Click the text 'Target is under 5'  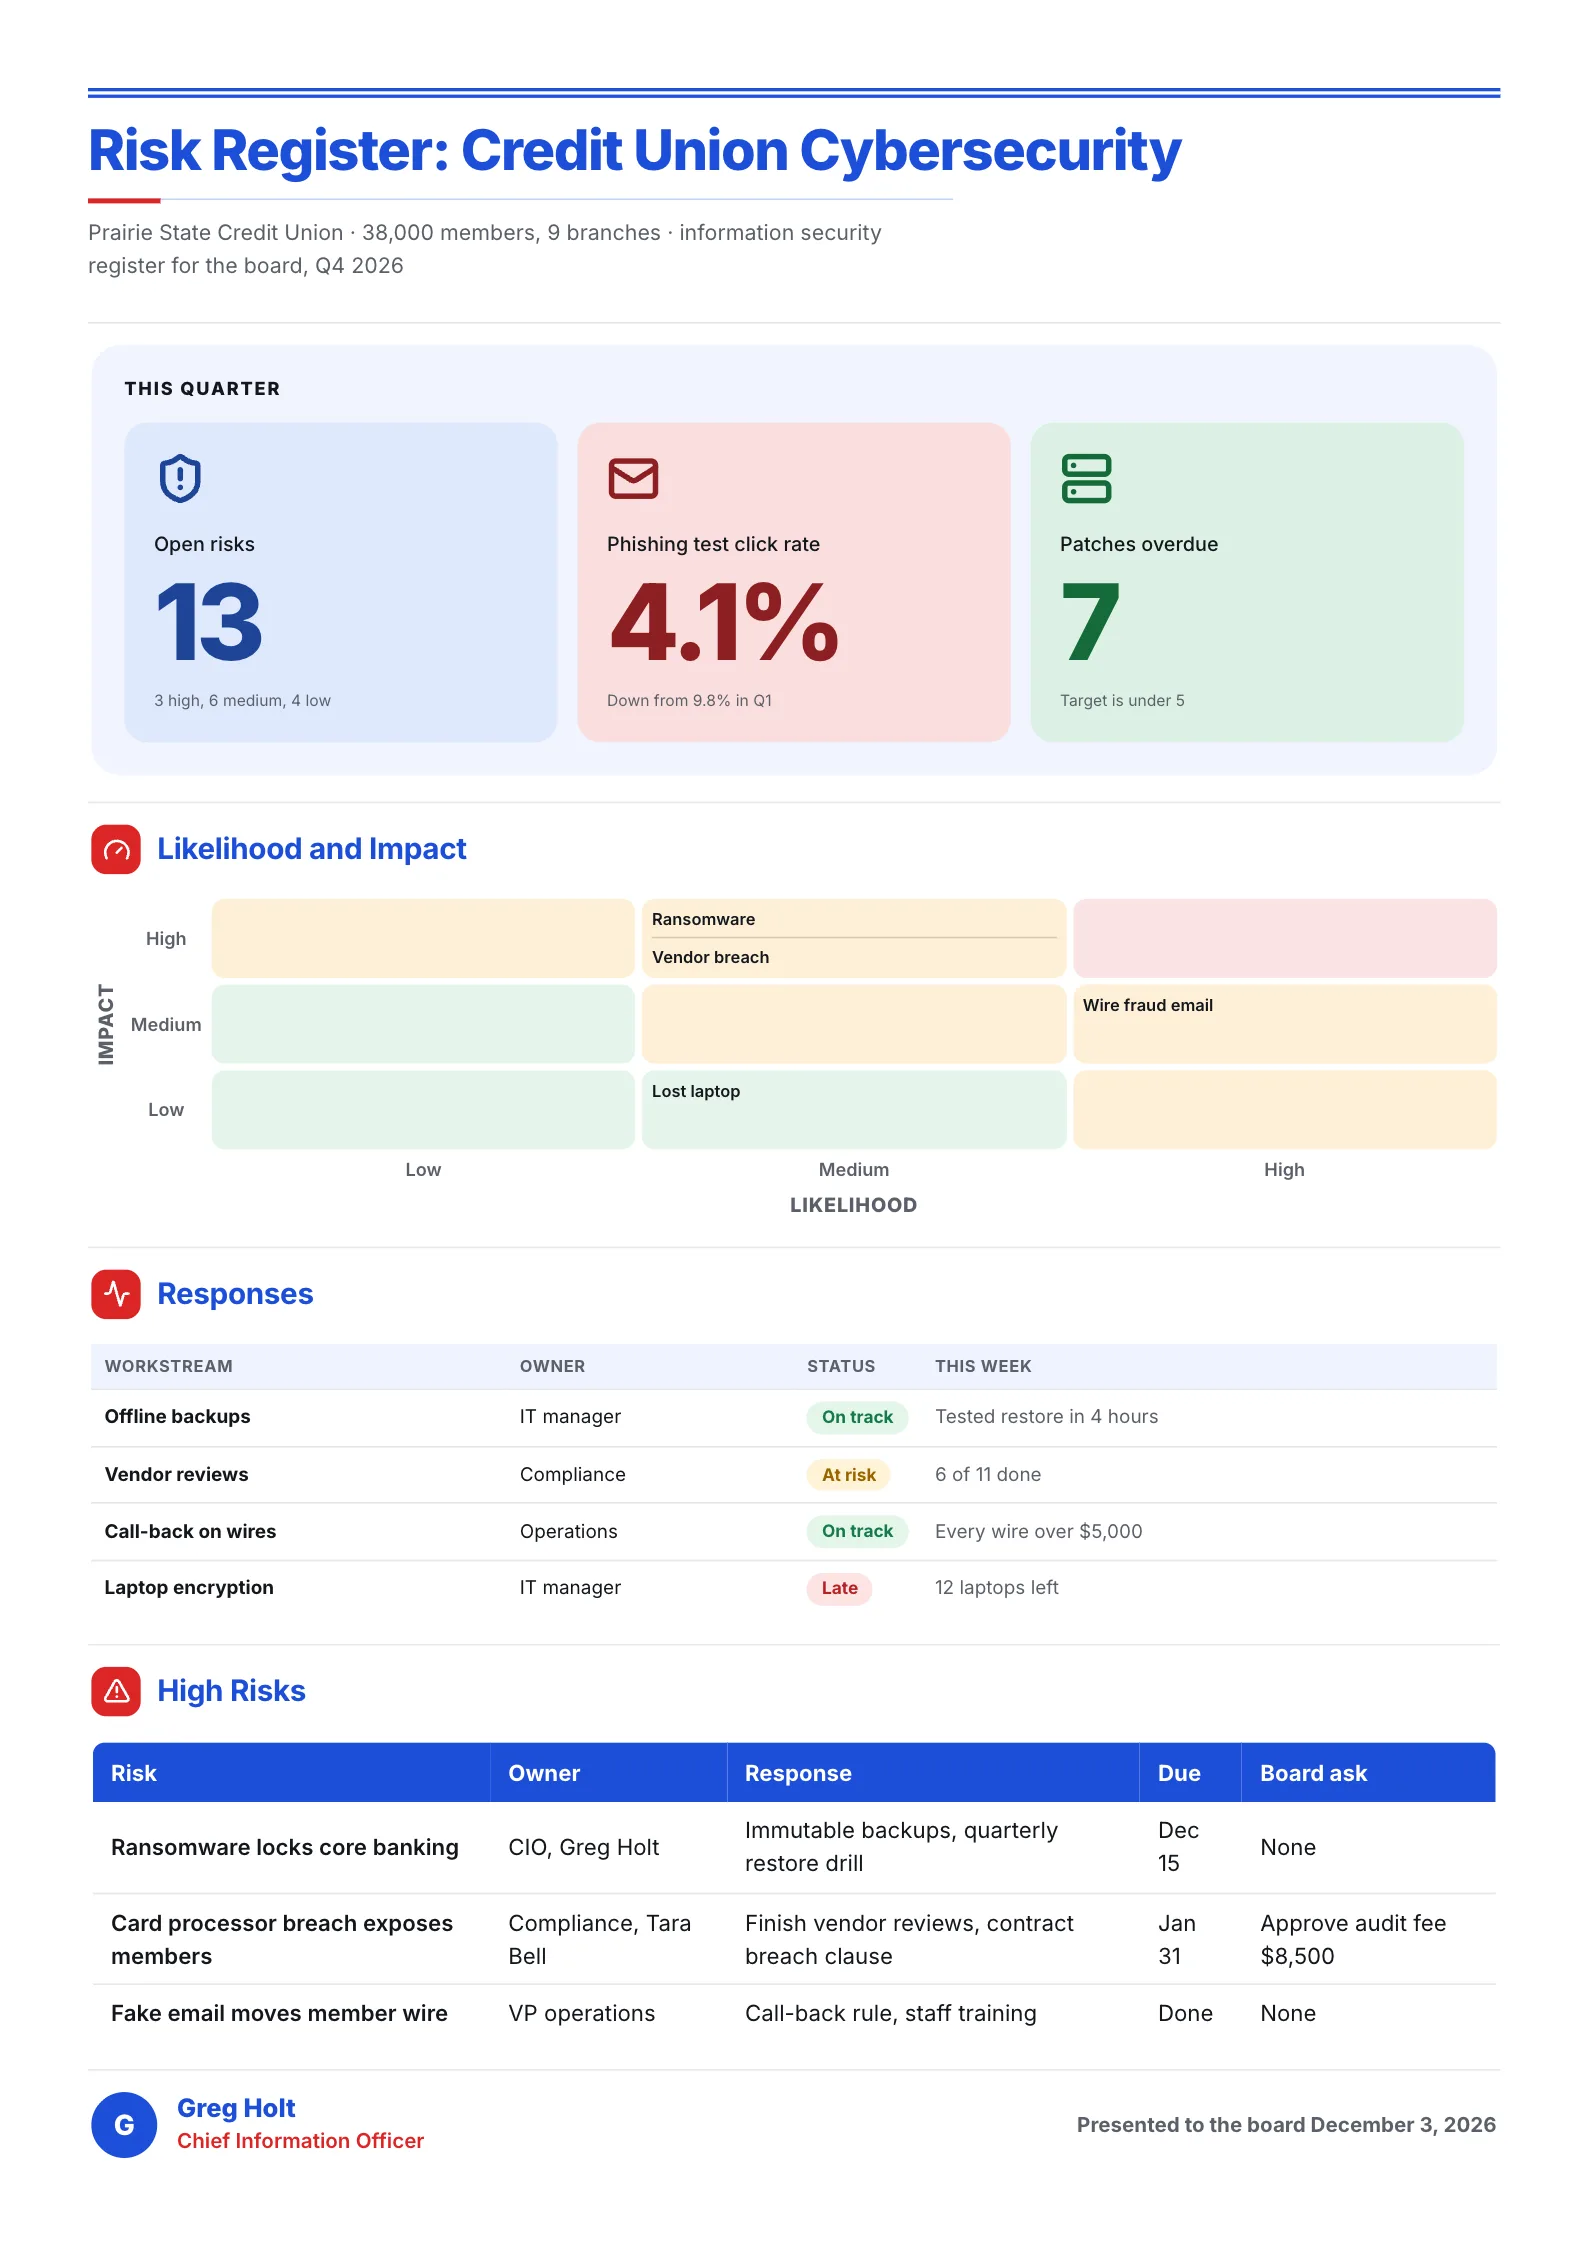1122,701
